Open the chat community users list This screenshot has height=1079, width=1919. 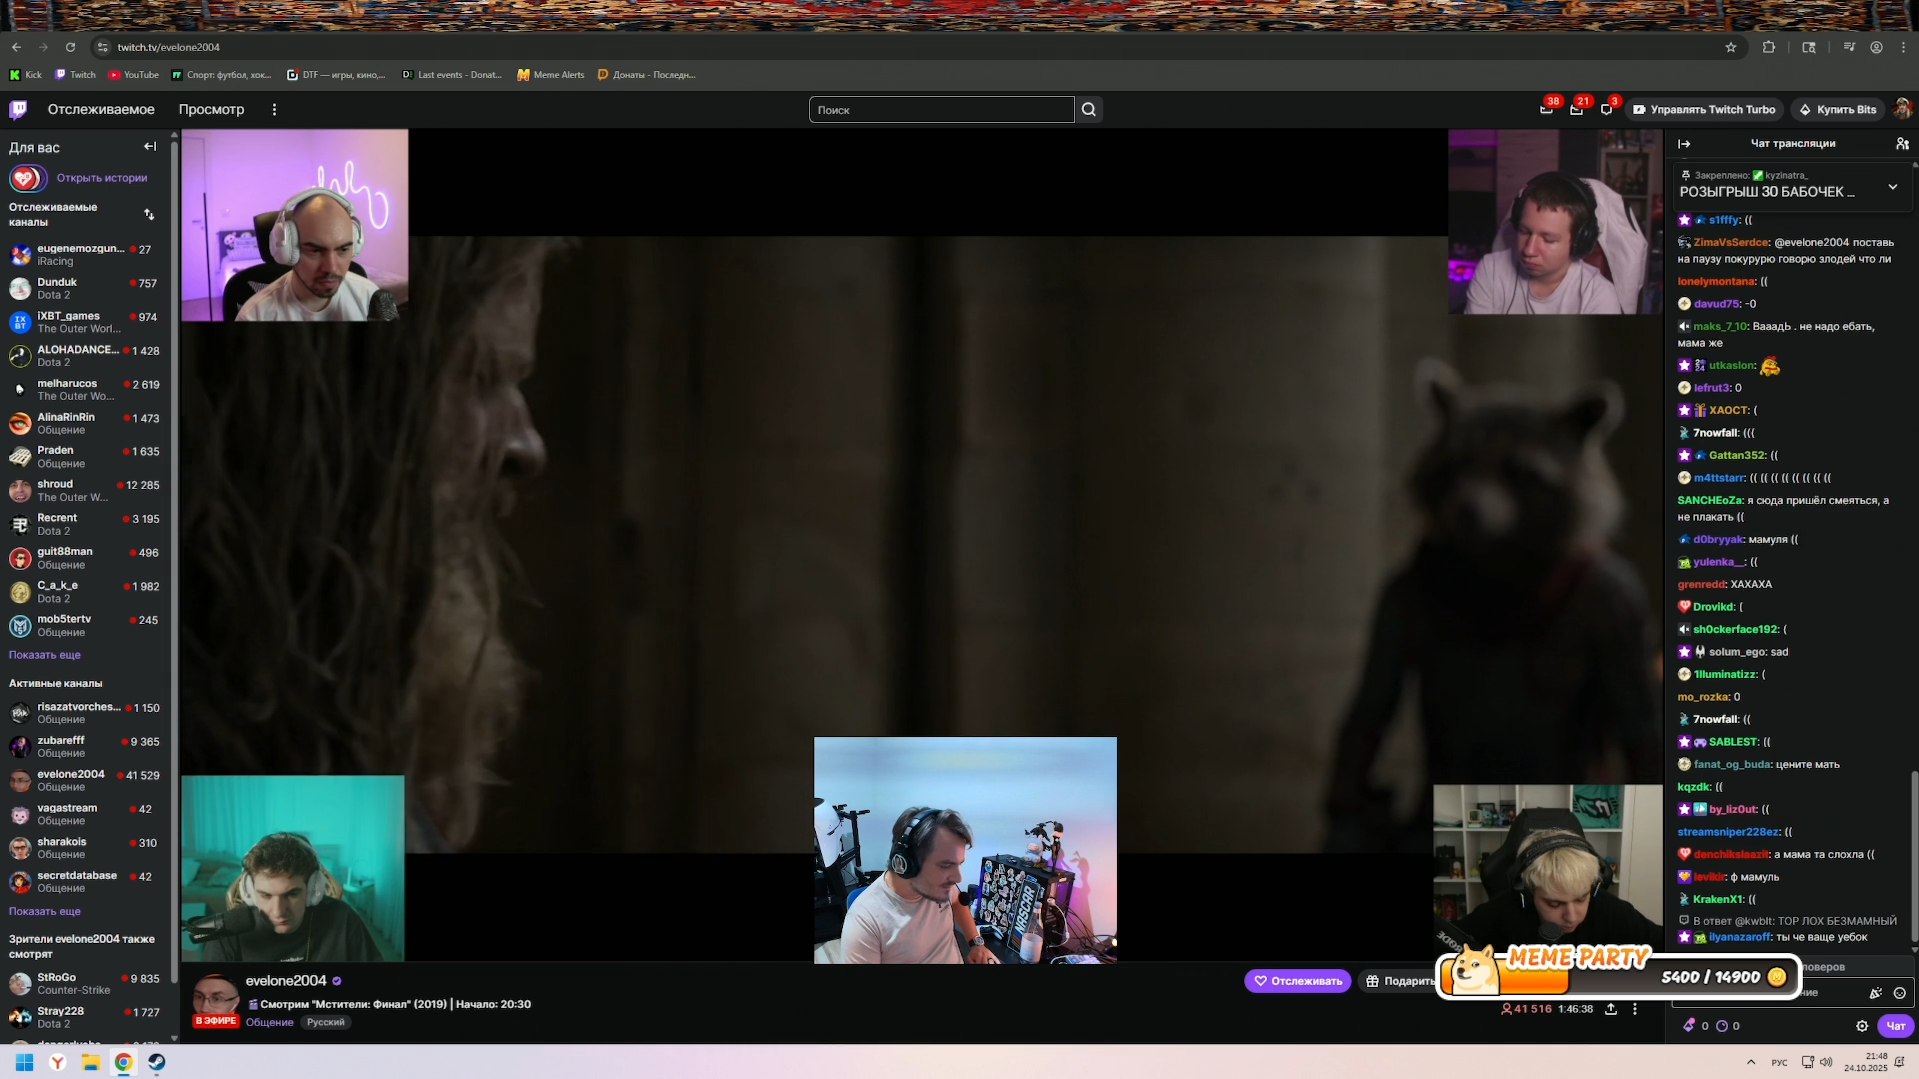coord(1902,143)
